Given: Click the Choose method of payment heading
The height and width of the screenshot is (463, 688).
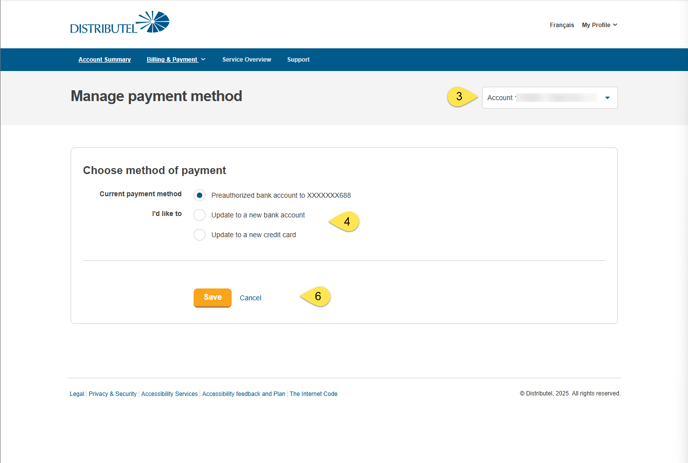Looking at the screenshot, I should (154, 170).
